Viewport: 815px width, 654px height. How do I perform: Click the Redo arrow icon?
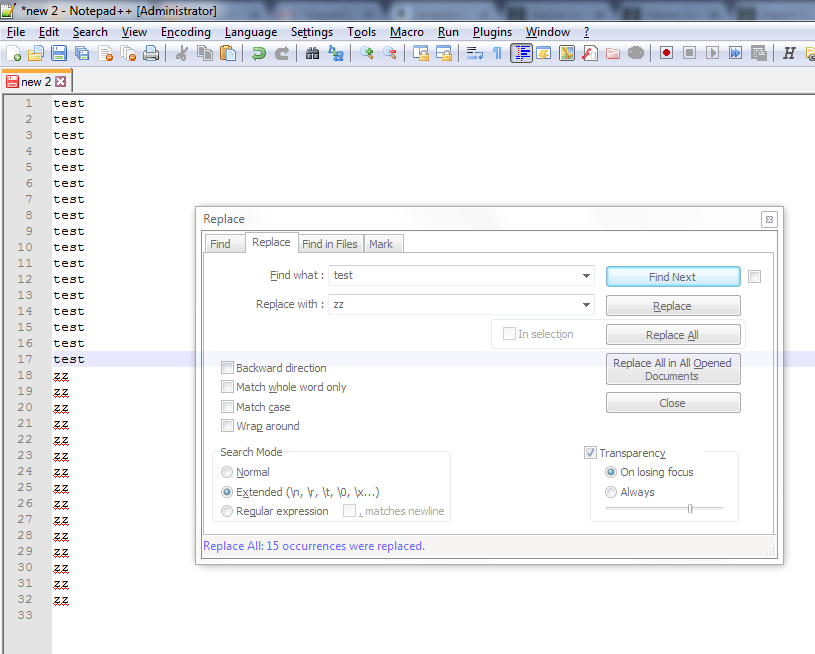[x=282, y=53]
